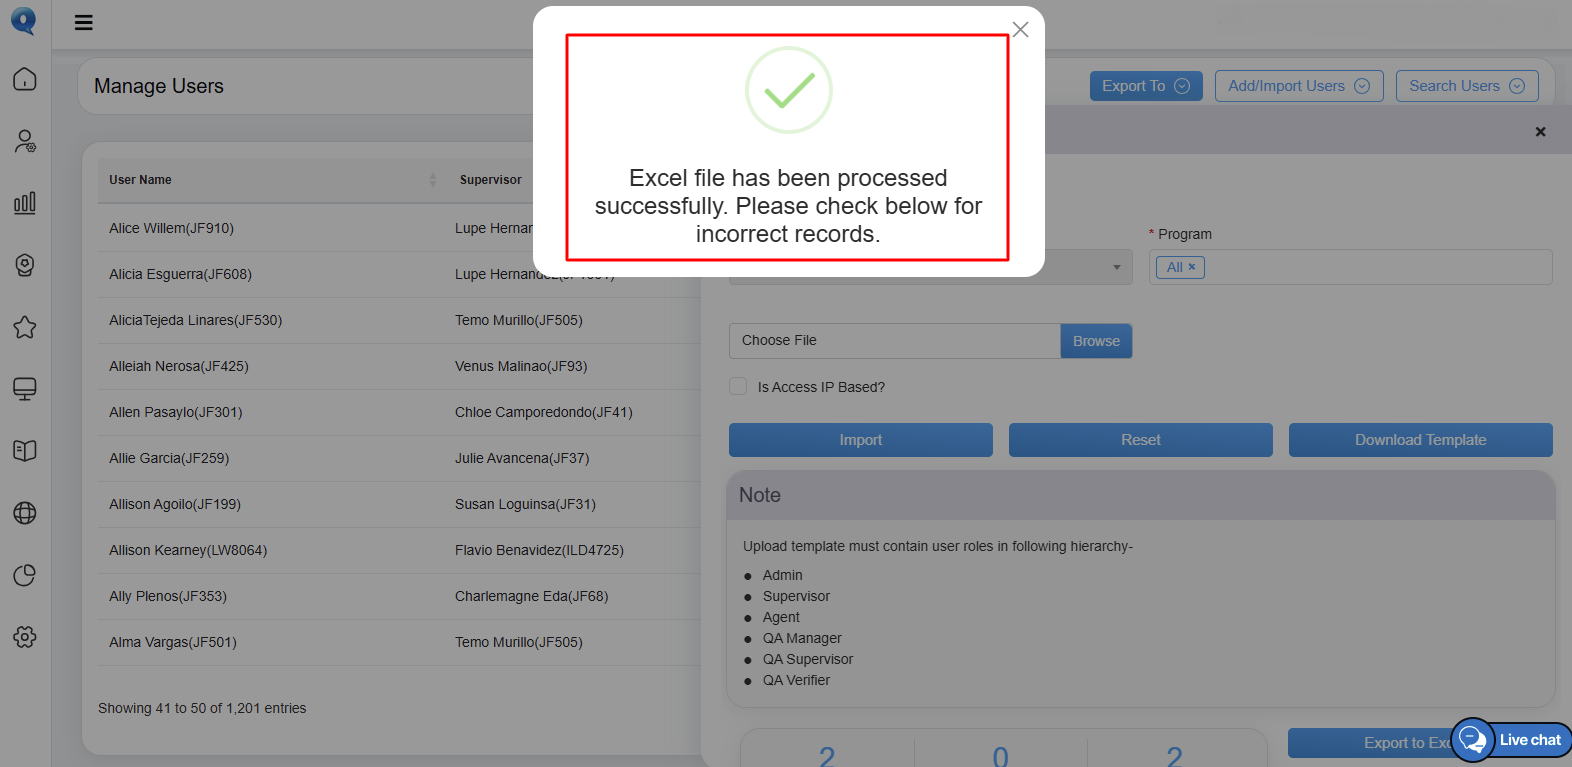Click the Reset button
The height and width of the screenshot is (767, 1572).
point(1141,440)
